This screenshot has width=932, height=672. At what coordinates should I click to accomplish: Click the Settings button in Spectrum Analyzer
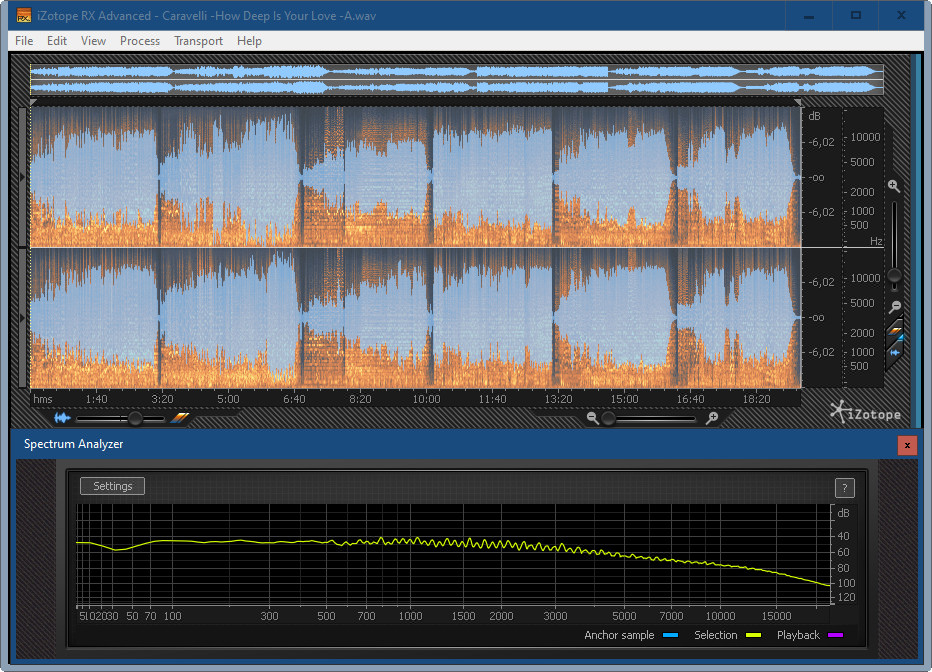coord(113,486)
